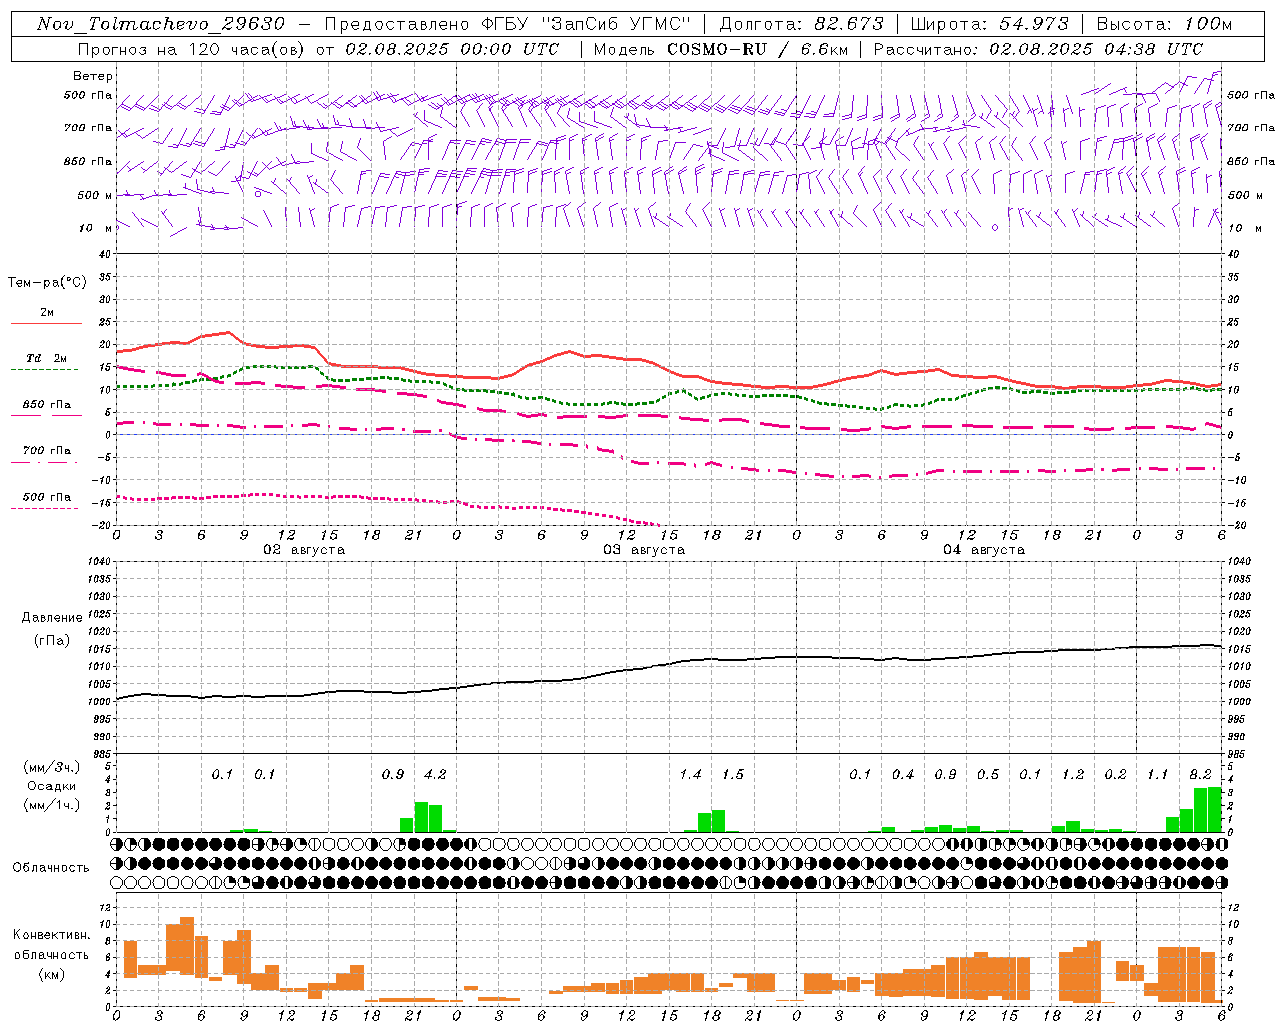This screenshot has width=1280, height=1024.
Task: Click the Облачность panel label
Action: 51,867
